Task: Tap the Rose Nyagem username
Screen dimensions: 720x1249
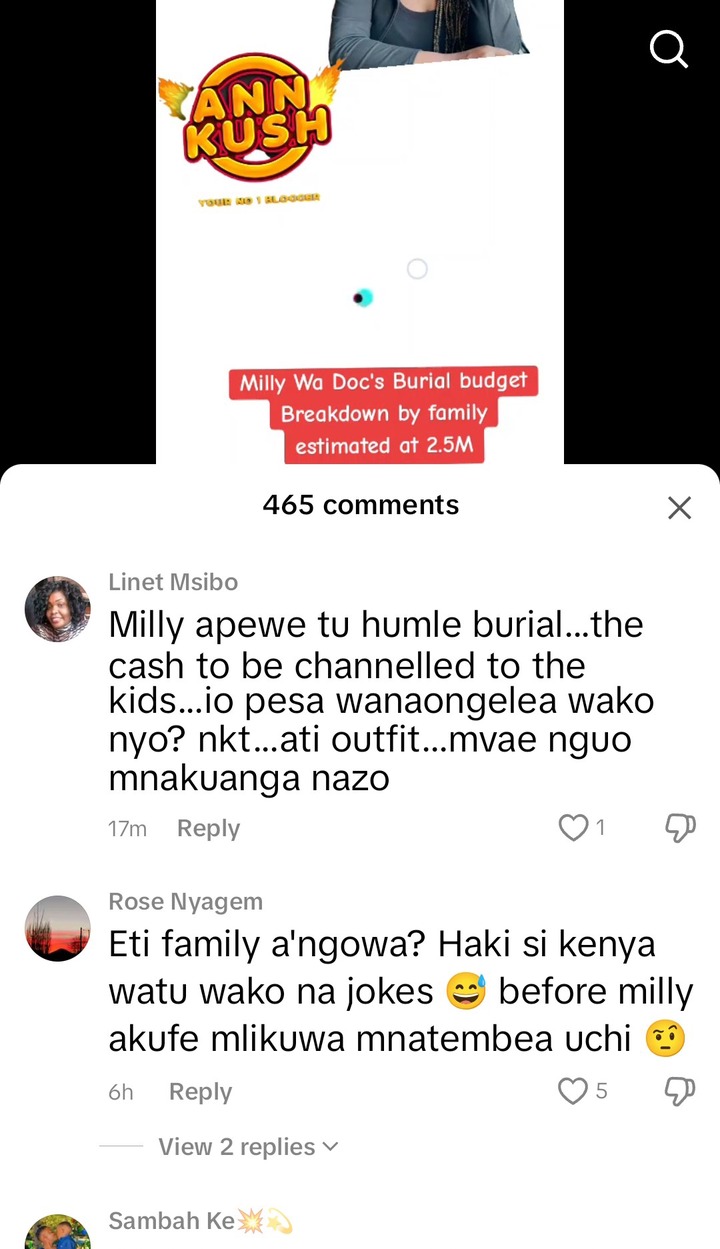Action: point(186,901)
